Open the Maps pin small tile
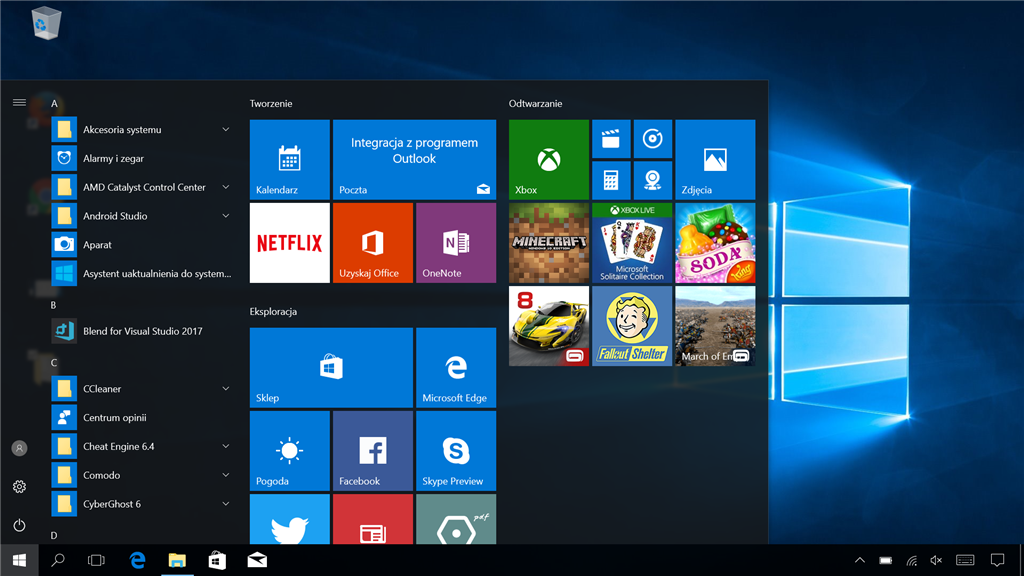1024x576 pixels. (652, 180)
